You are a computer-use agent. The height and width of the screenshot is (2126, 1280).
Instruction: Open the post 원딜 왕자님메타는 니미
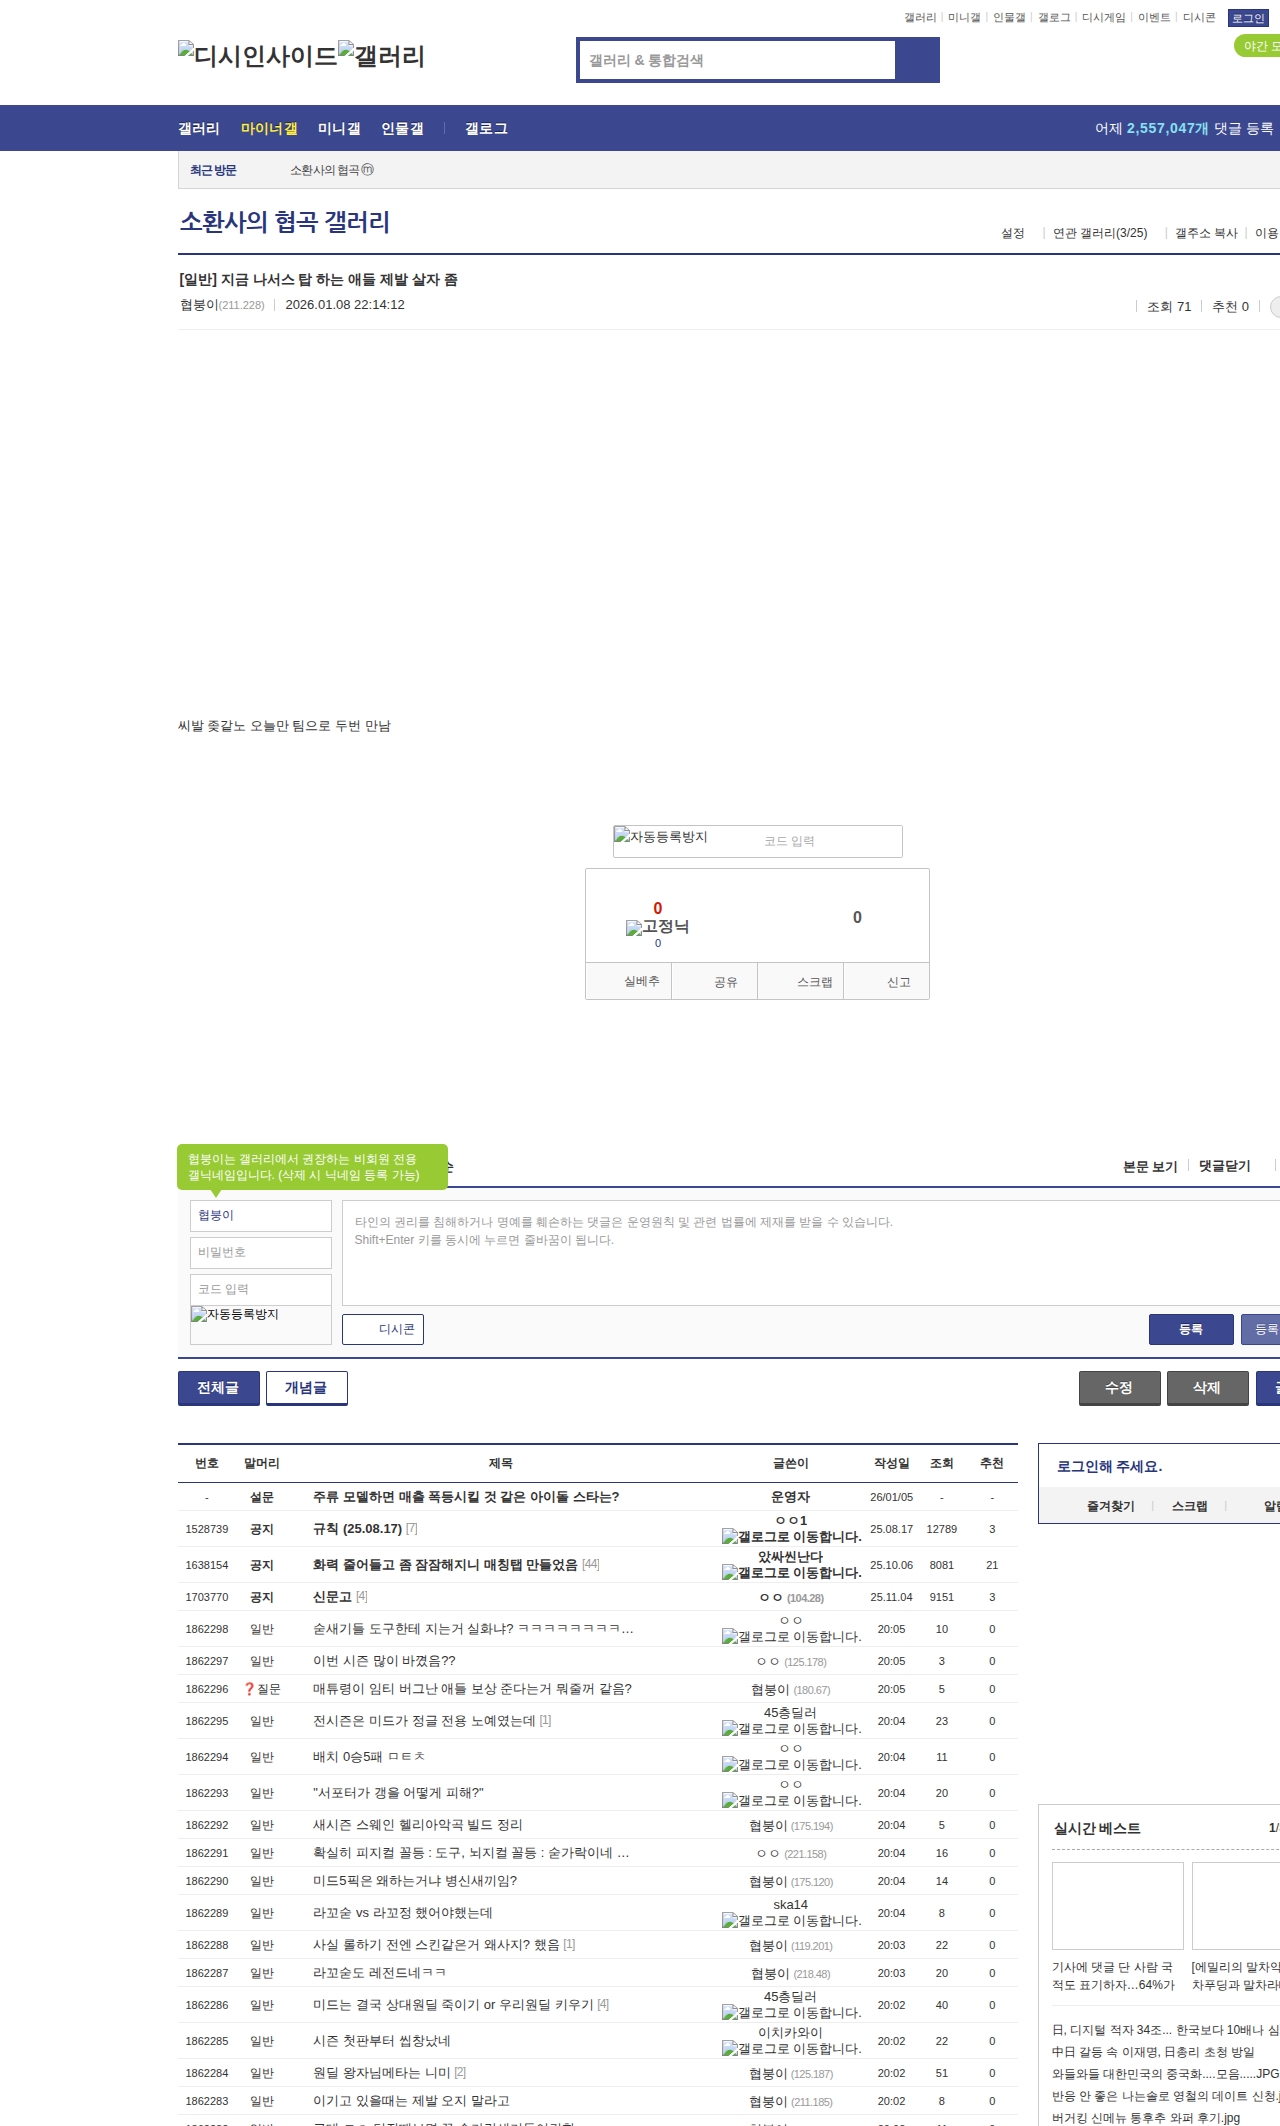(382, 2073)
